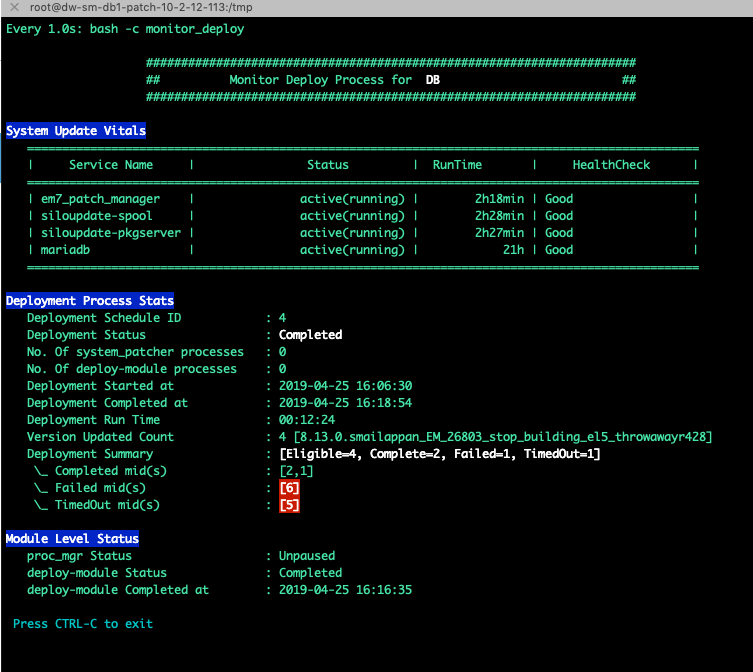The height and width of the screenshot is (672, 753).
Task: Click the Press CTRL-C to exit text
Action: click(83, 624)
